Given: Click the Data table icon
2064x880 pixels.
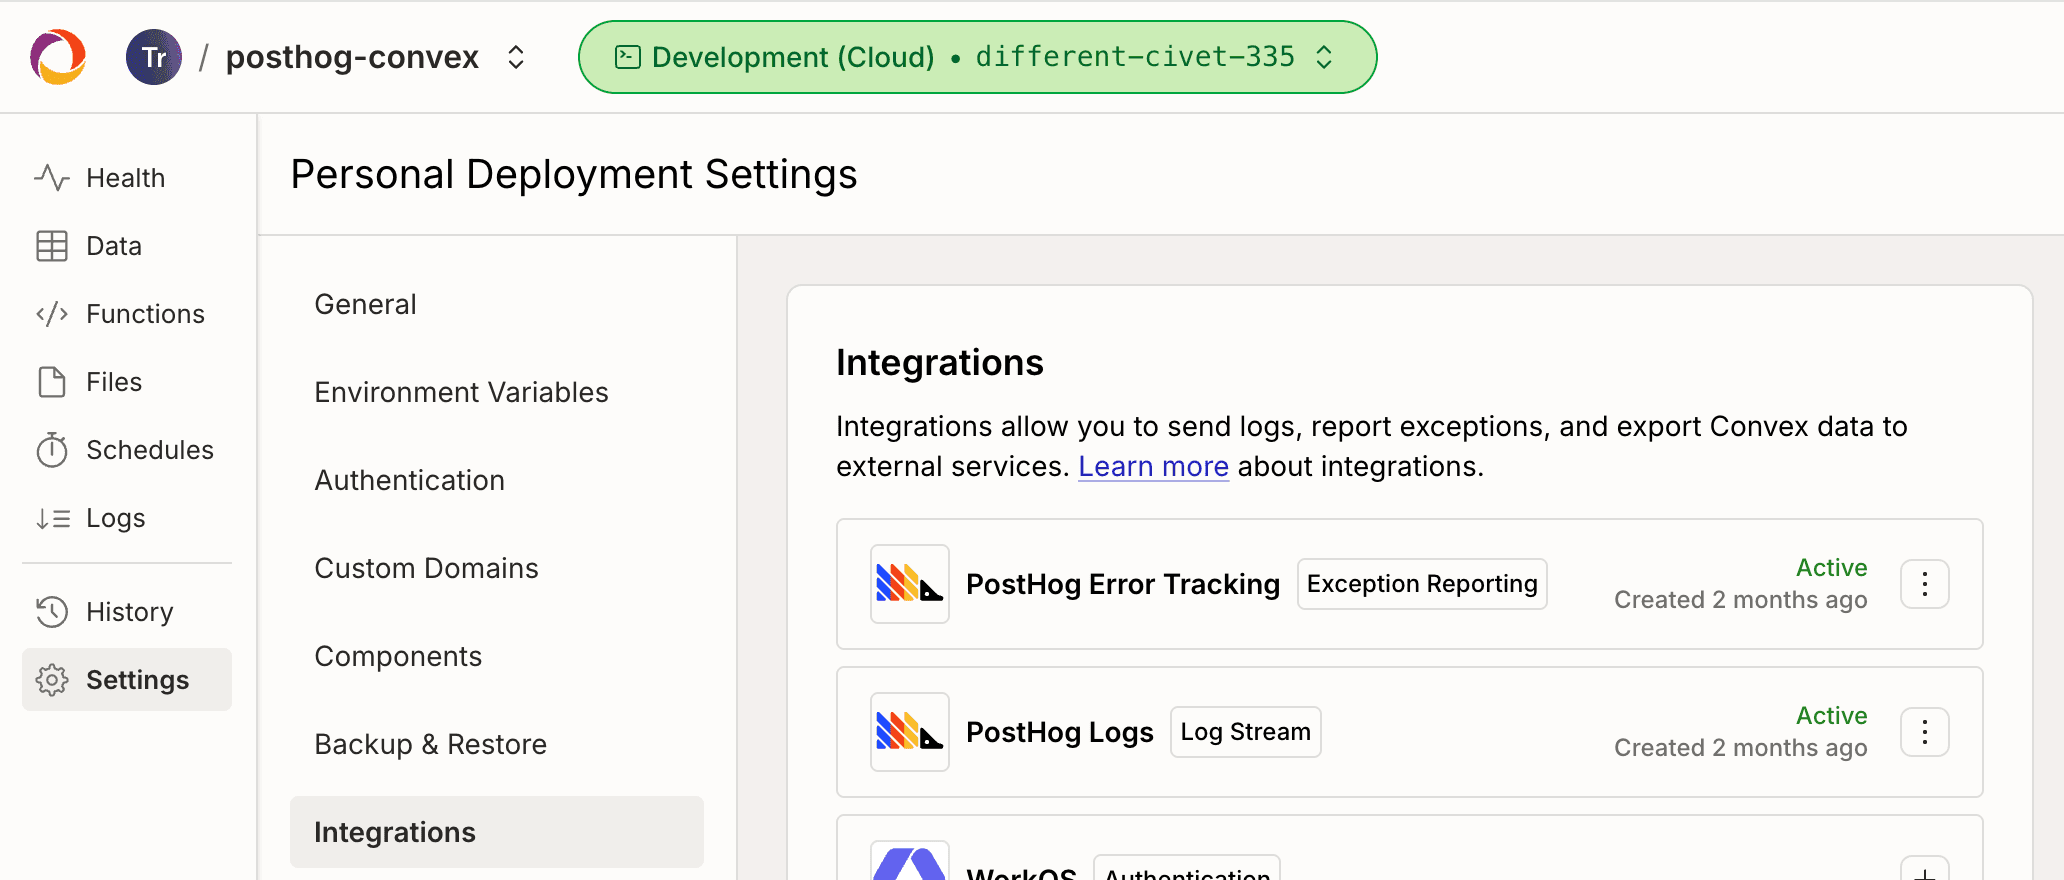Looking at the screenshot, I should pyautogui.click(x=52, y=246).
